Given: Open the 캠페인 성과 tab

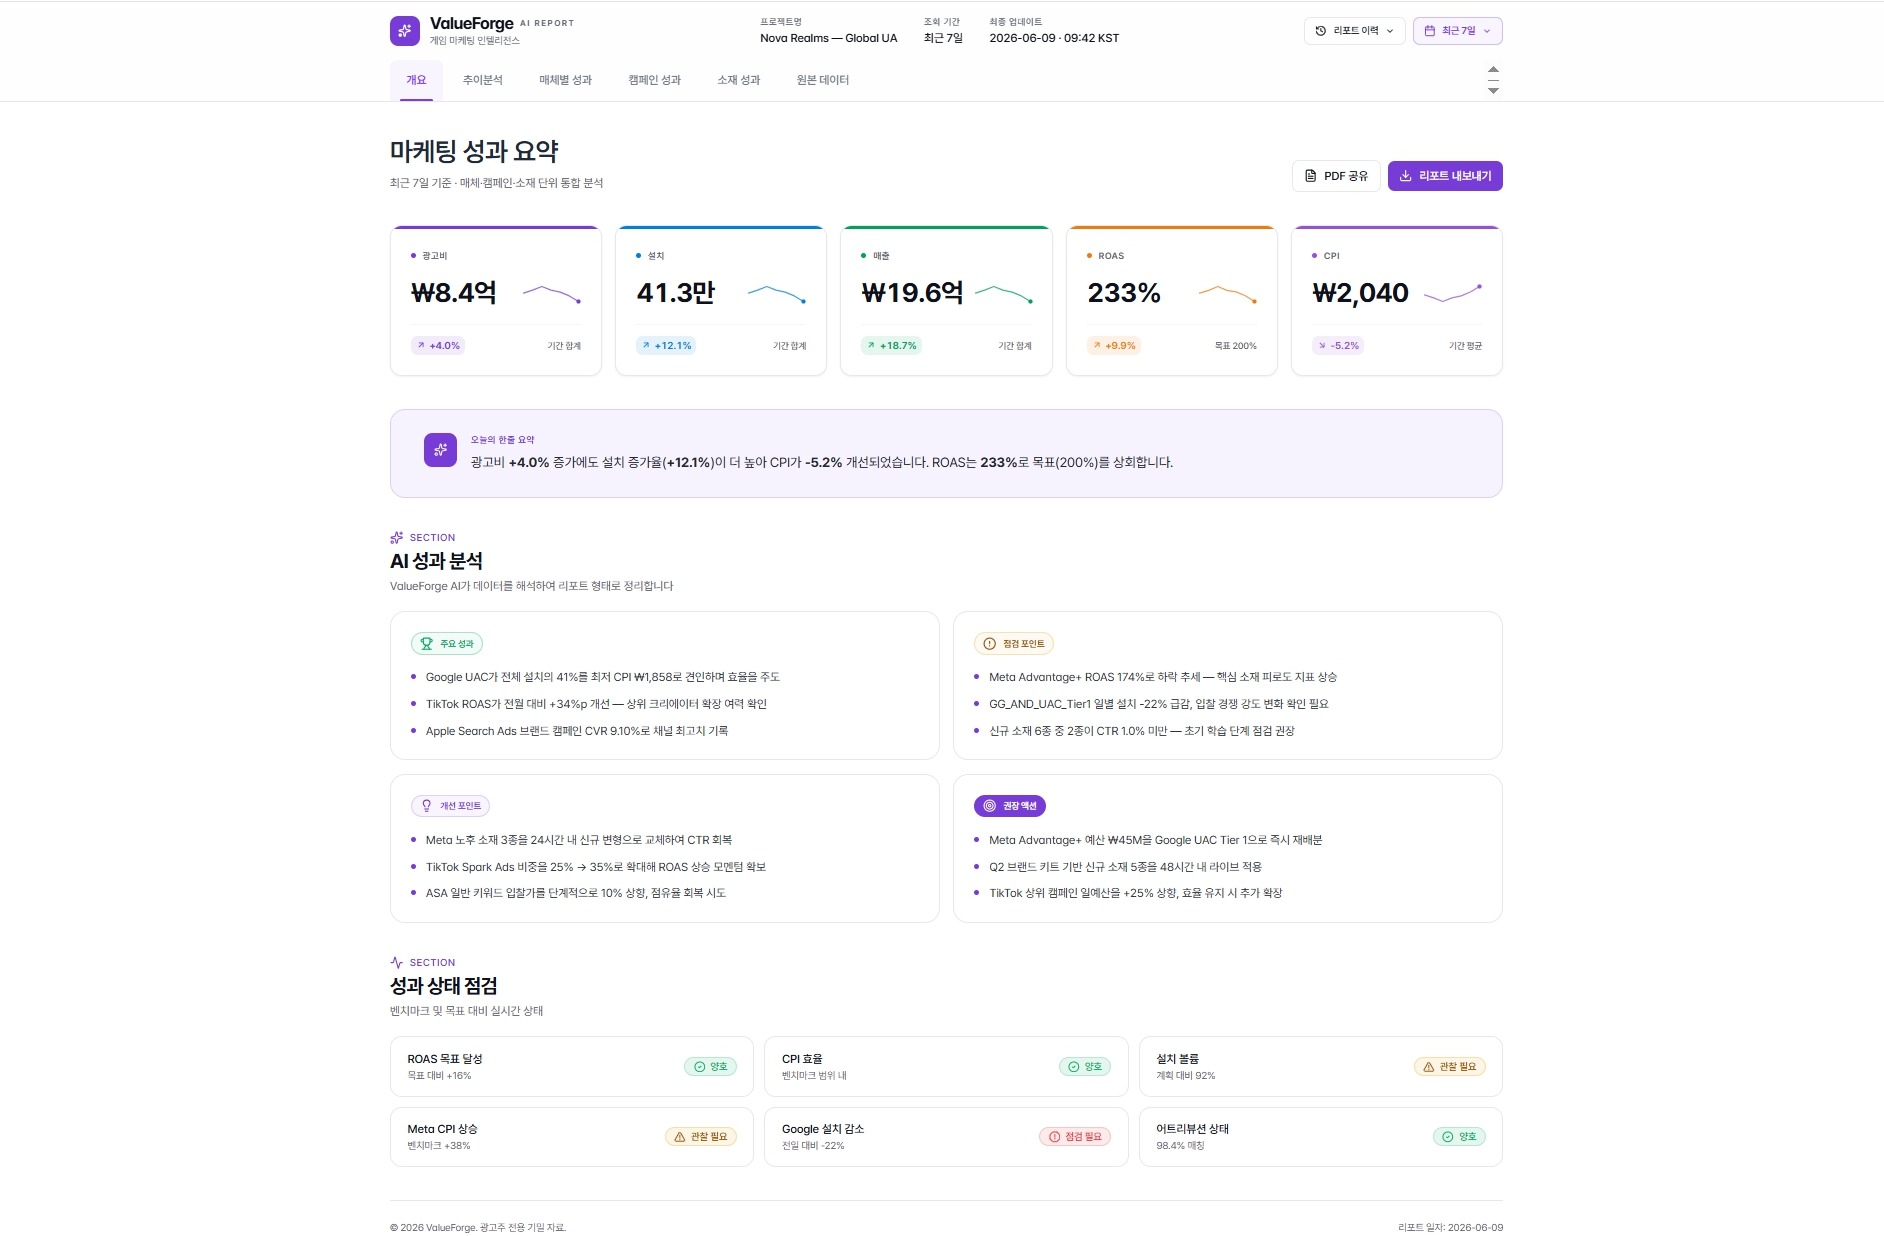Looking at the screenshot, I should tap(654, 80).
